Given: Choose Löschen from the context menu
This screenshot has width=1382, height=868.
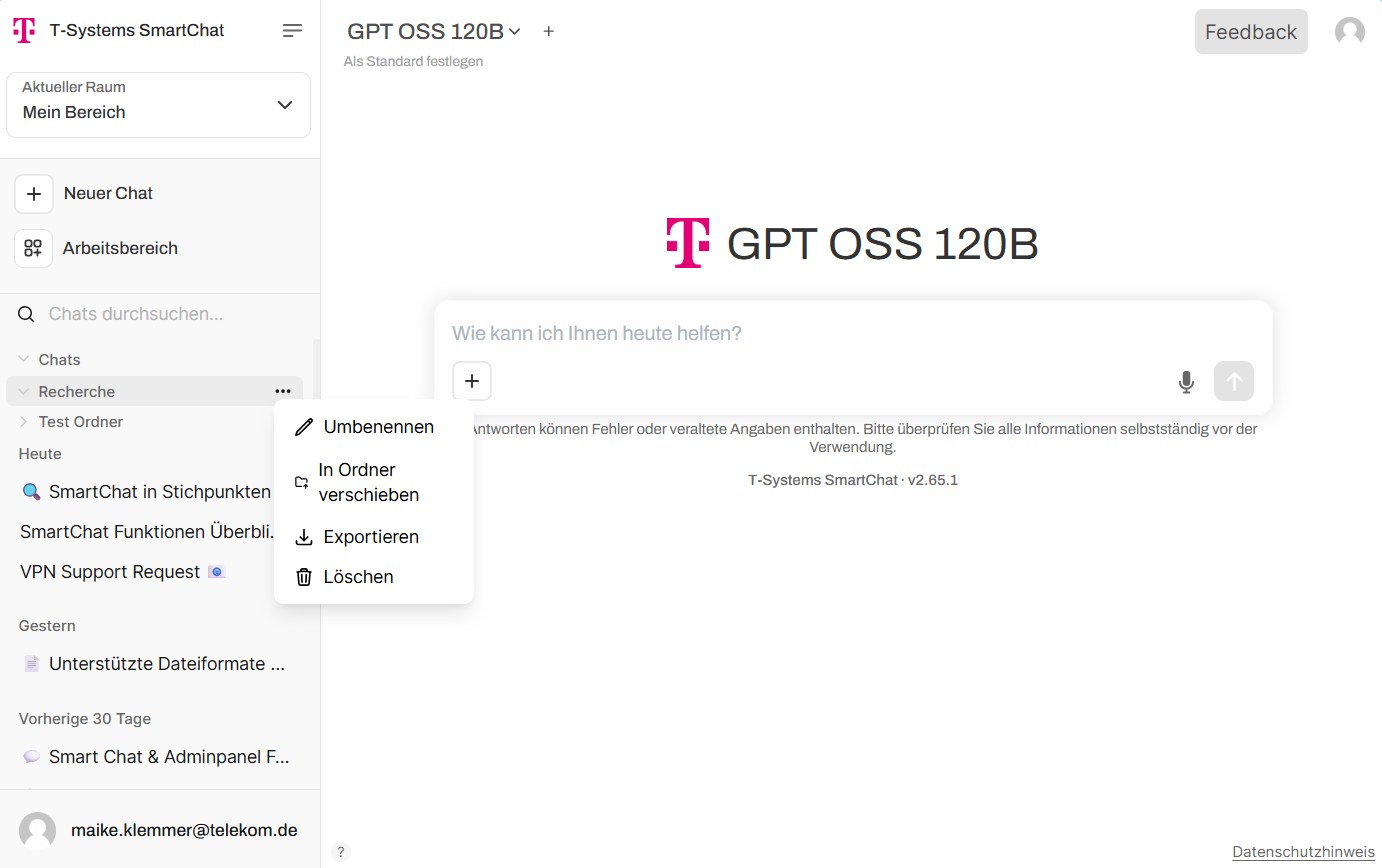Looking at the screenshot, I should coord(374,577).
